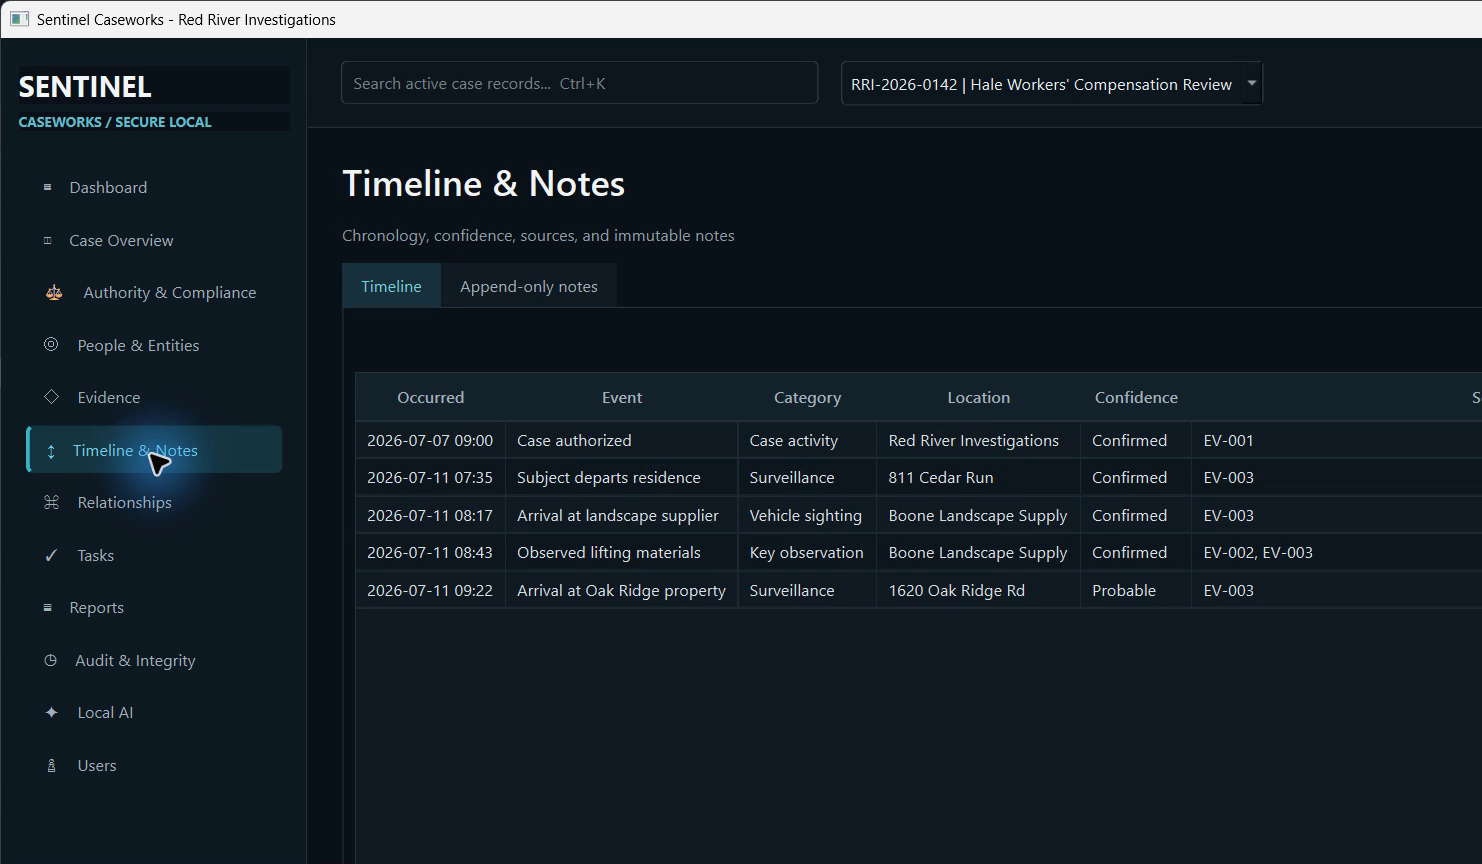Focus the Search active case records field

(580, 83)
